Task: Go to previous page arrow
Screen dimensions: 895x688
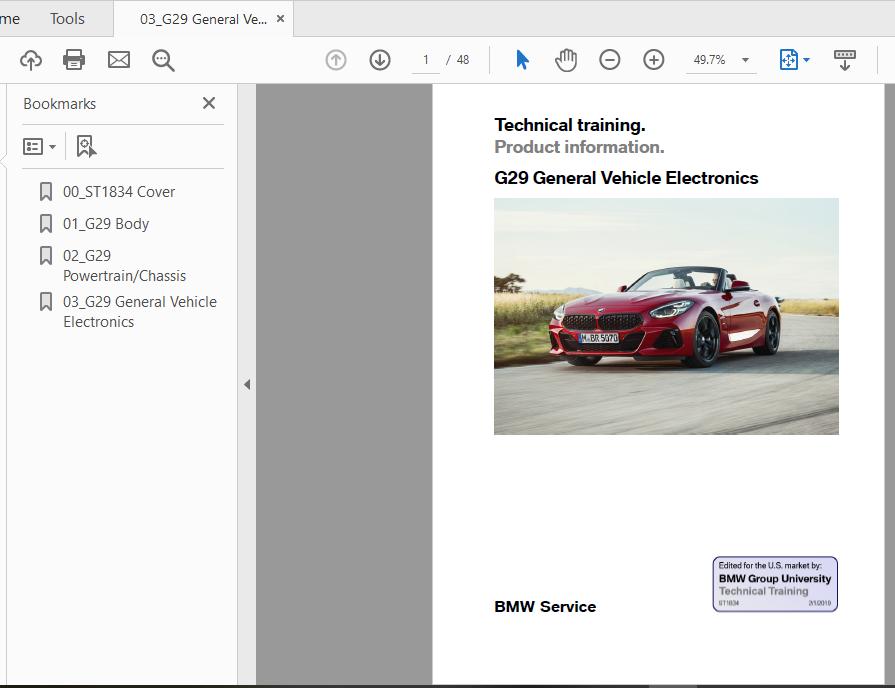Action: pos(336,60)
